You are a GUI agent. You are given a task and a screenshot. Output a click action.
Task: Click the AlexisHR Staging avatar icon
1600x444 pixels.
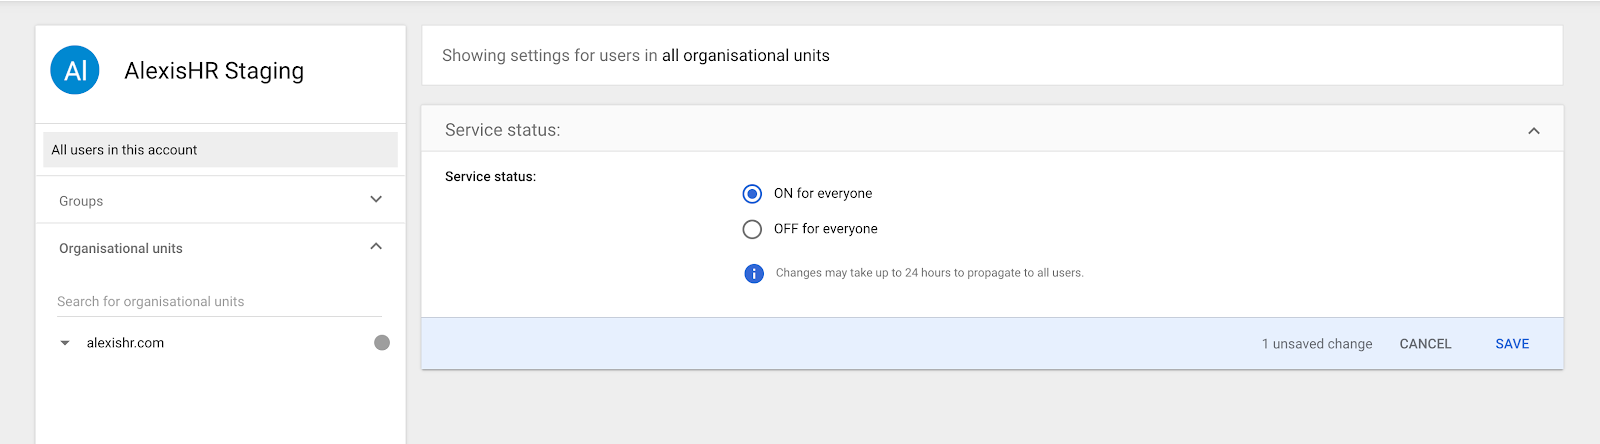tap(75, 70)
